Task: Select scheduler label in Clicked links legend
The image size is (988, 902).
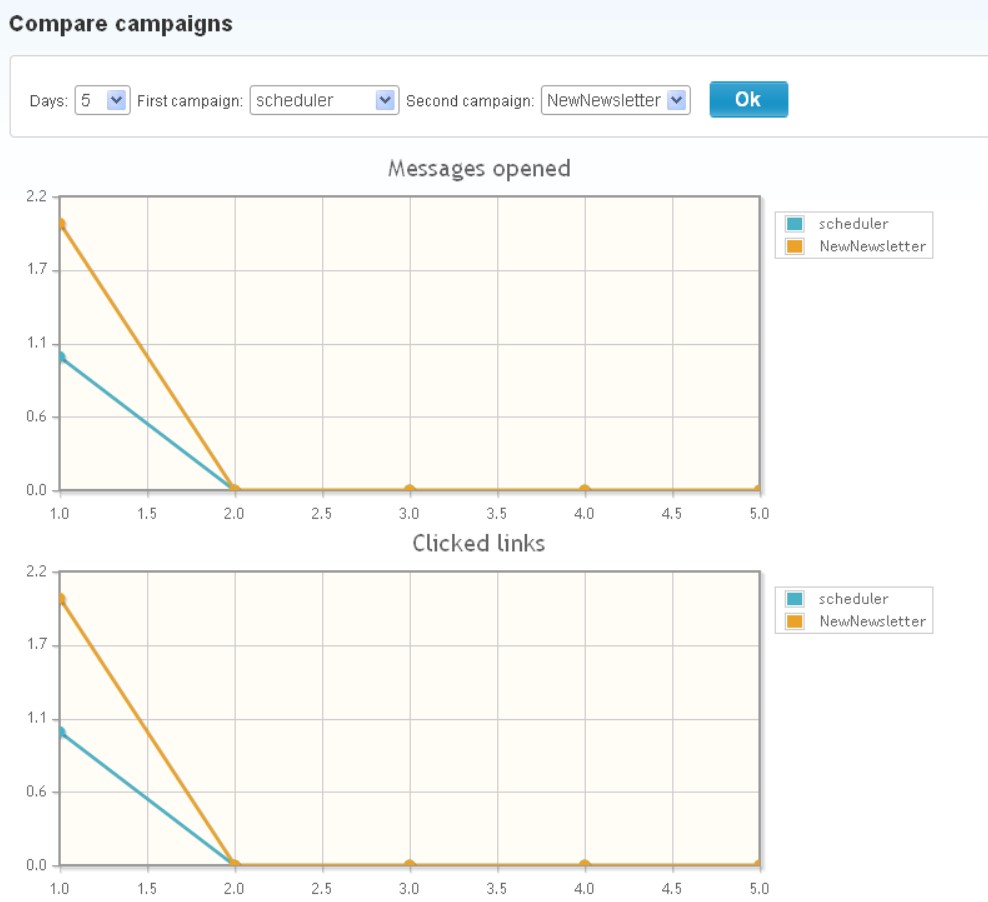Action: point(853,599)
